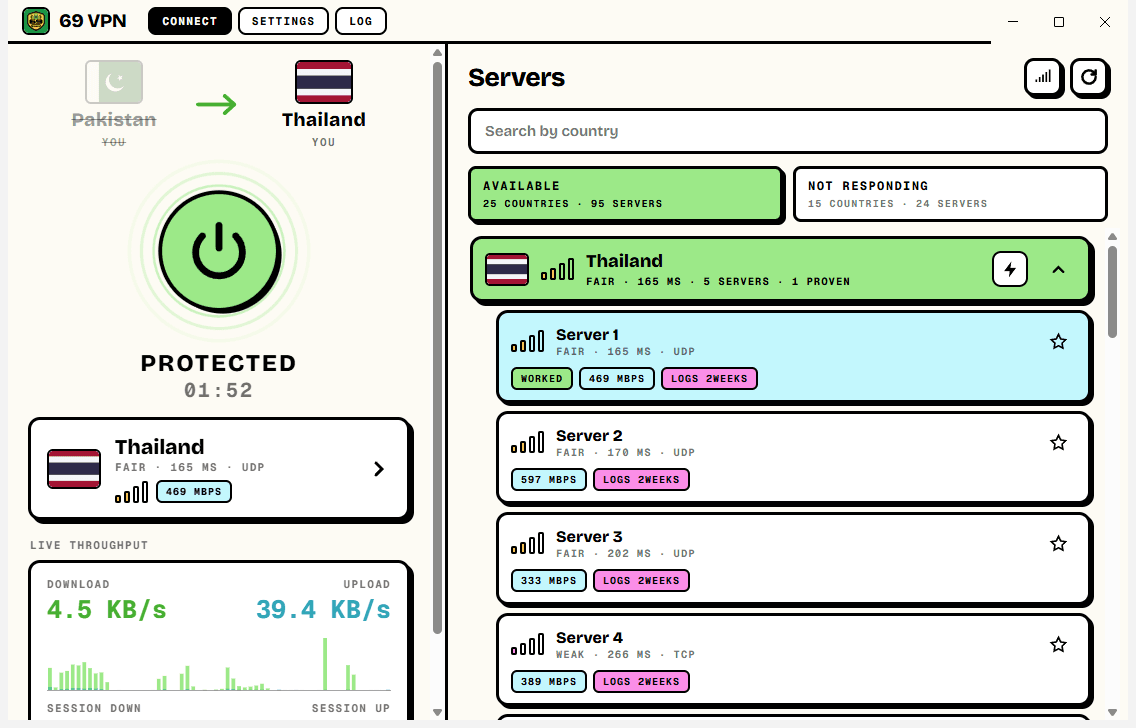Open the Settings tab

click(x=283, y=21)
